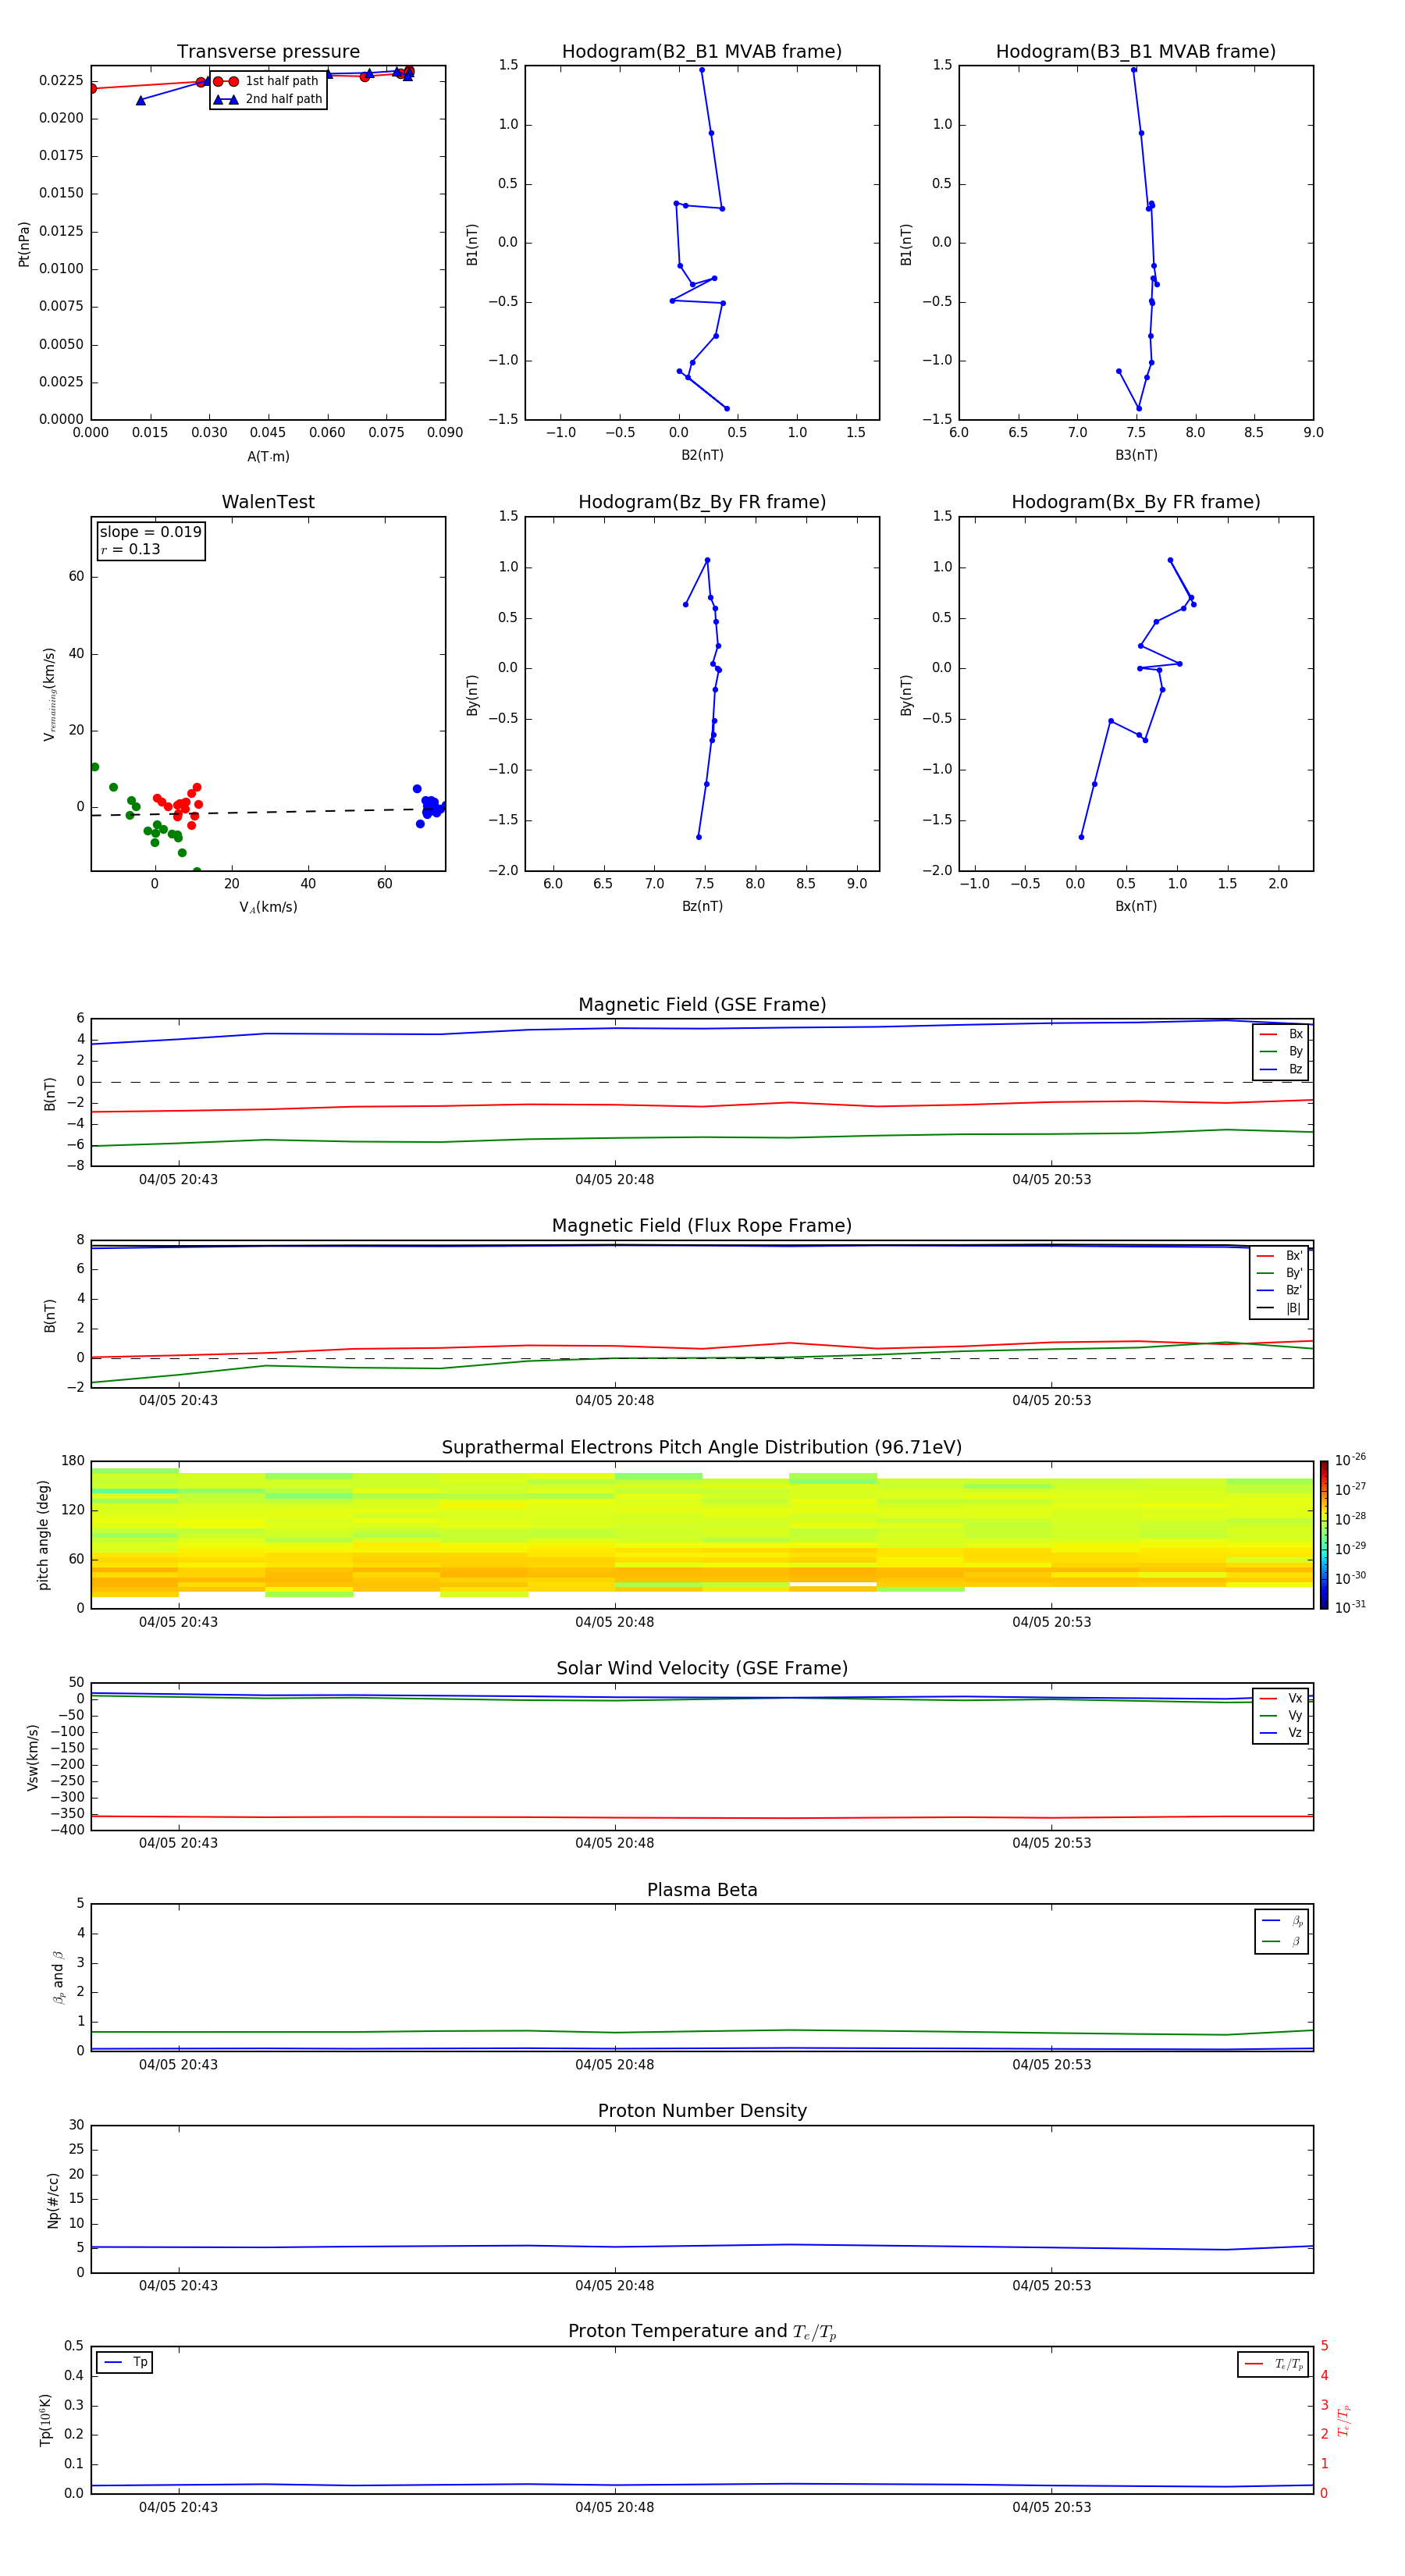Select the |B| entry in the Flux Rope legend
1405x2576 pixels.
(1280, 1308)
